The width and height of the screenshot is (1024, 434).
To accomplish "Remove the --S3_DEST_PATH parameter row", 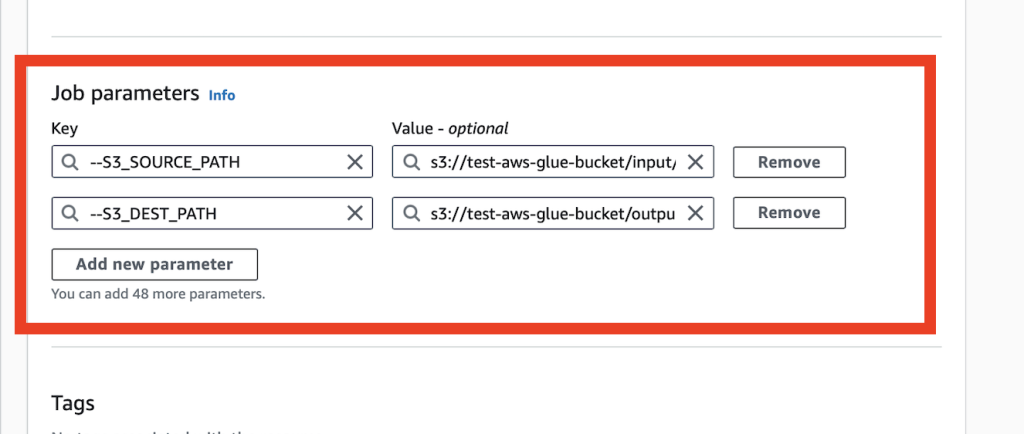I will click(x=789, y=213).
